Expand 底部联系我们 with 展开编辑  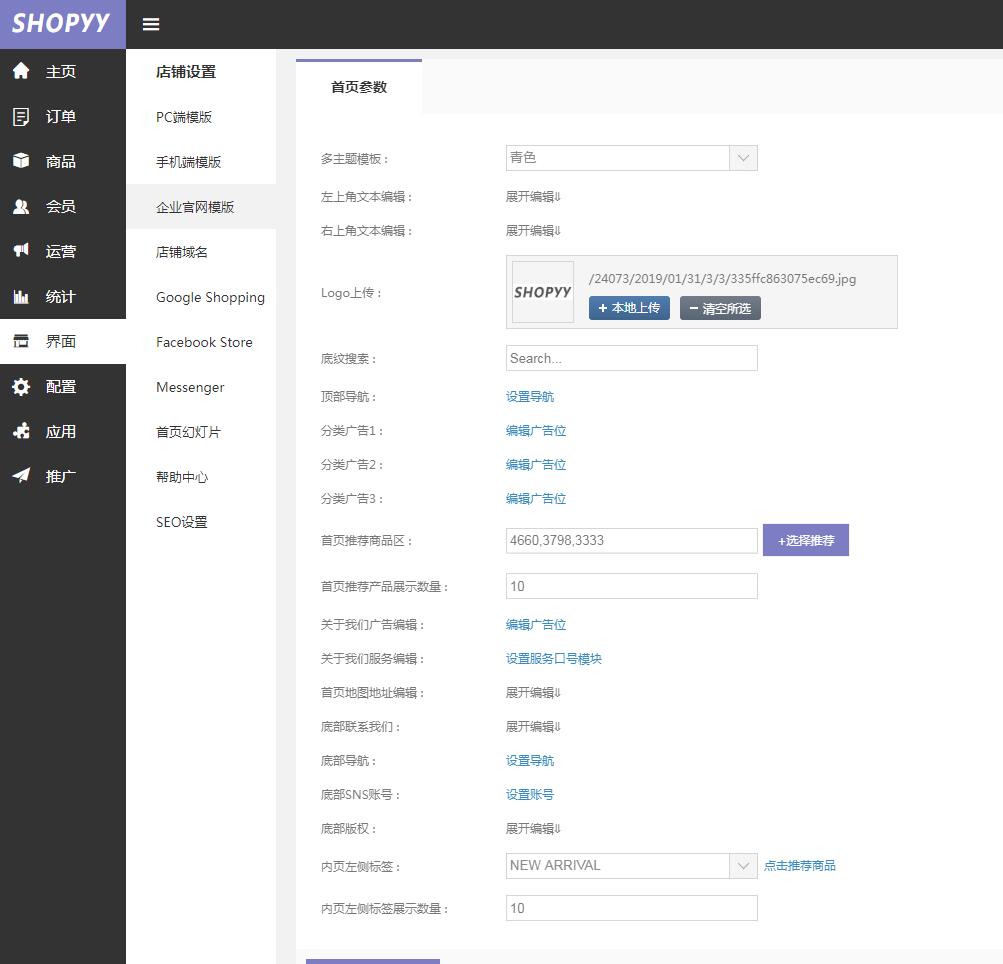(533, 727)
